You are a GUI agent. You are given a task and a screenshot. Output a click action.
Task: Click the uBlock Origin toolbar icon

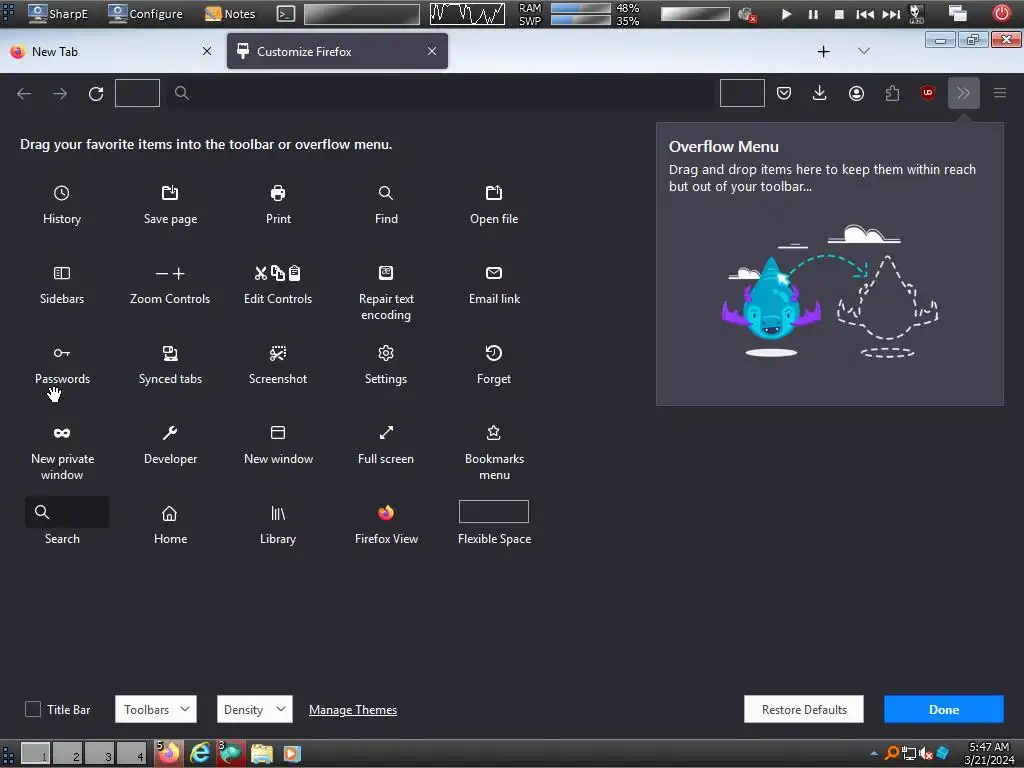(x=928, y=93)
